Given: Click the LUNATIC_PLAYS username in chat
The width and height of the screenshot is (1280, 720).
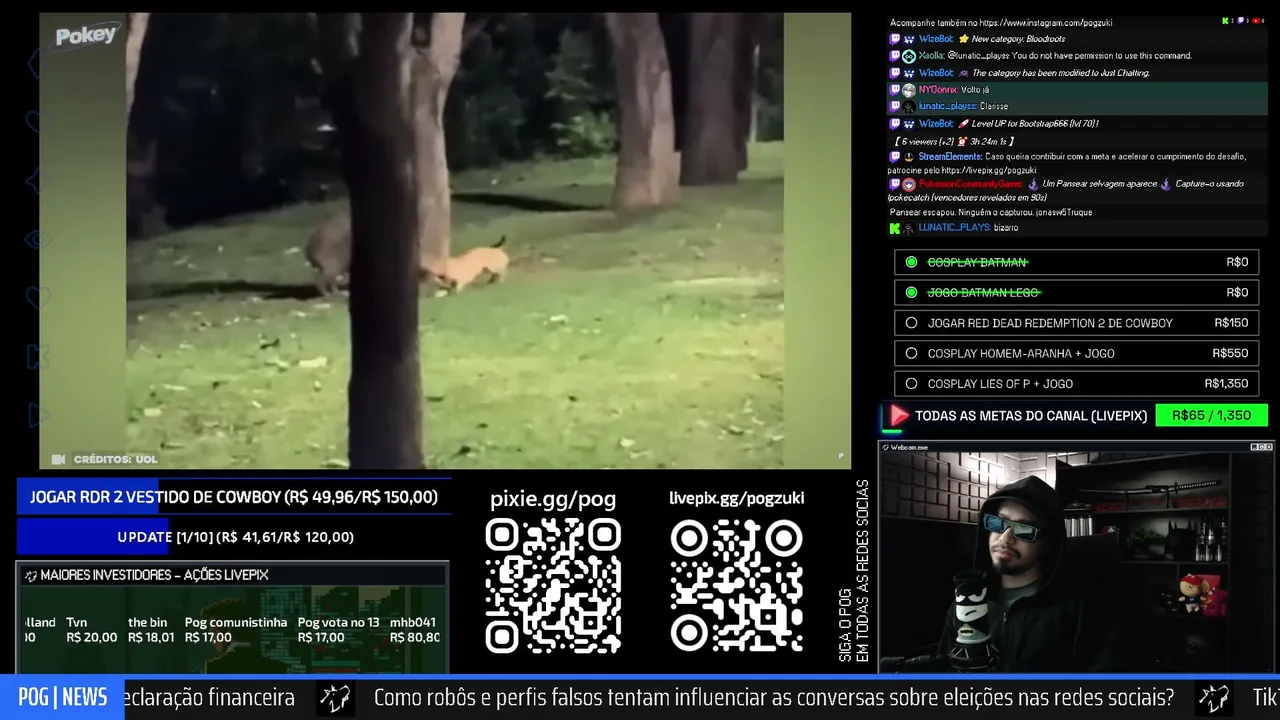Looking at the screenshot, I should pyautogui.click(x=954, y=228).
